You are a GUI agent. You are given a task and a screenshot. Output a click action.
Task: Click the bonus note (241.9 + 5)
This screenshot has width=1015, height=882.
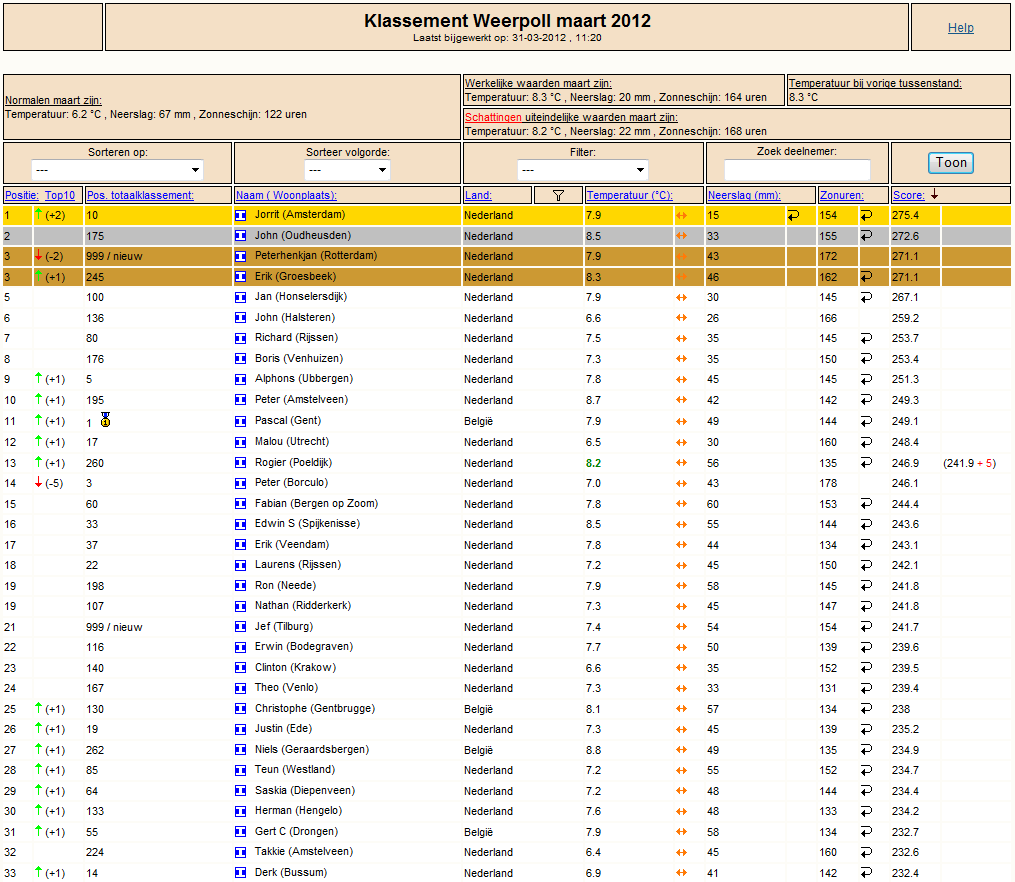(x=970, y=463)
